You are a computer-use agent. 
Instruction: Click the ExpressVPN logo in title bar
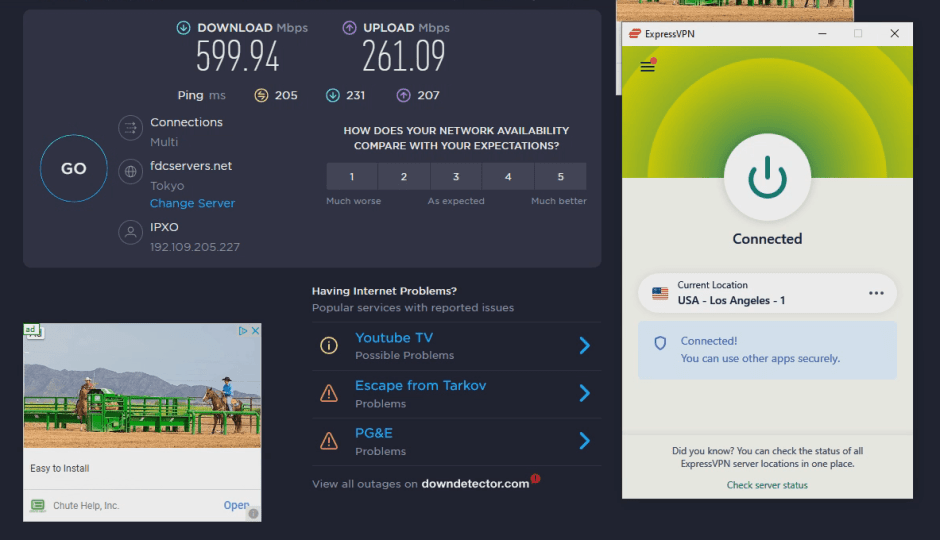(x=635, y=34)
